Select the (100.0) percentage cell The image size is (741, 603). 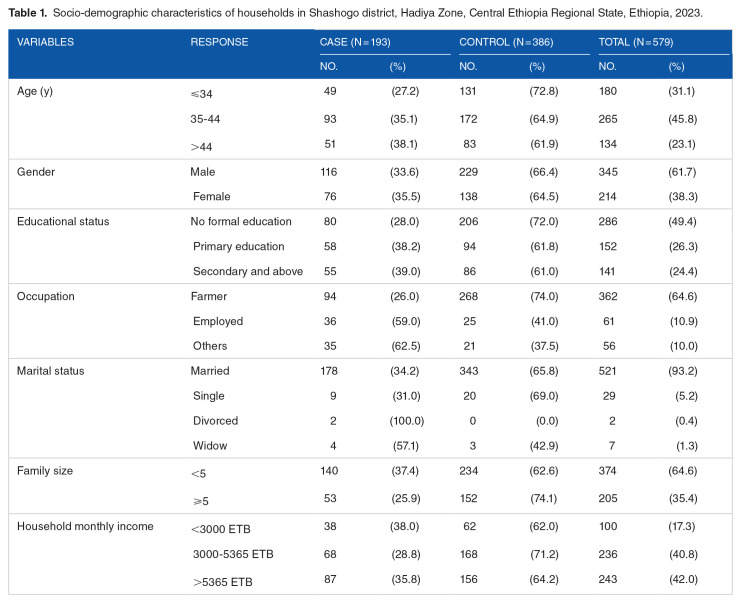pos(404,421)
